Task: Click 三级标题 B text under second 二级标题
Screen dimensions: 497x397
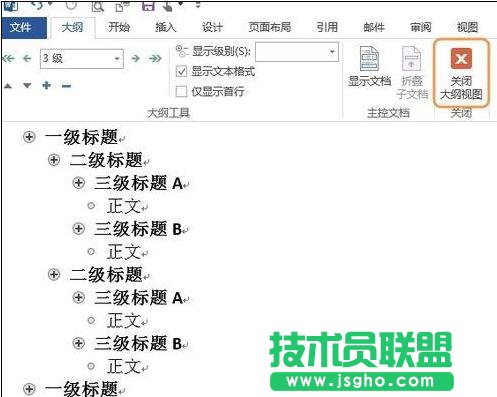Action: pyautogui.click(x=138, y=343)
